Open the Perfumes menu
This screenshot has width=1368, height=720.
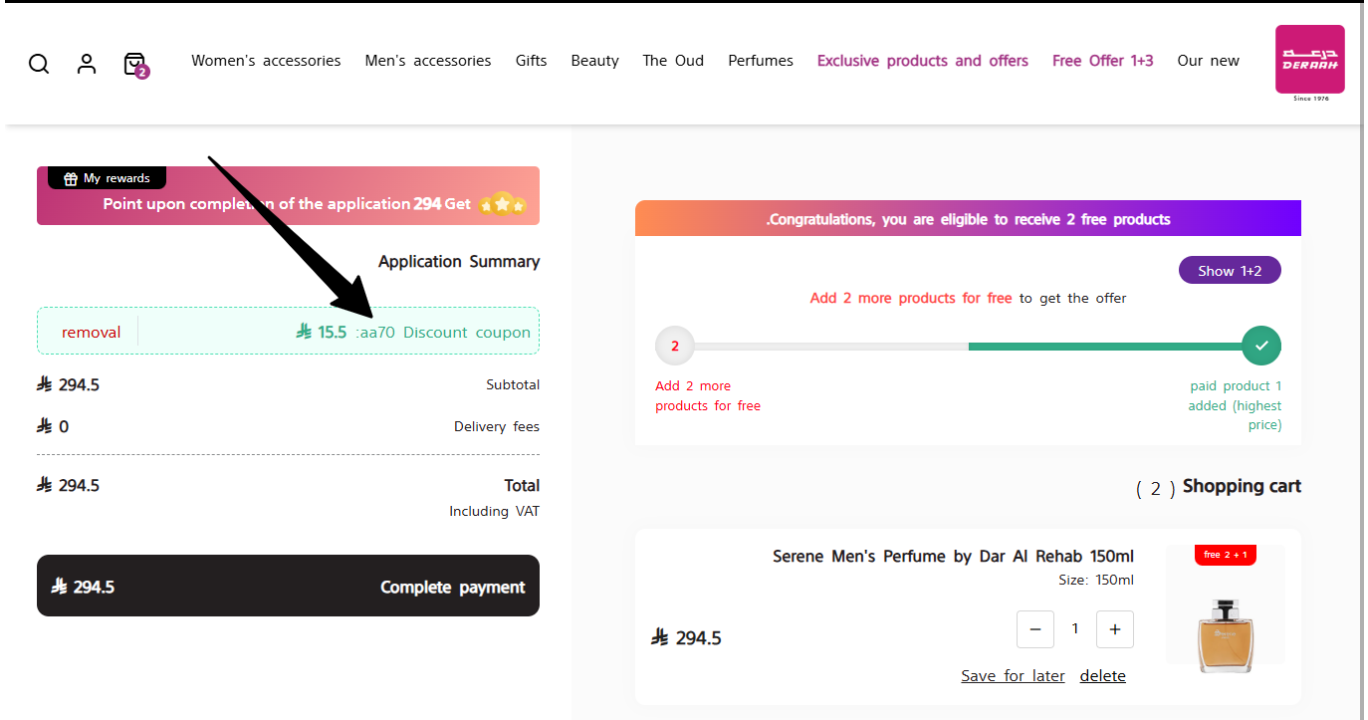pyautogui.click(x=761, y=61)
